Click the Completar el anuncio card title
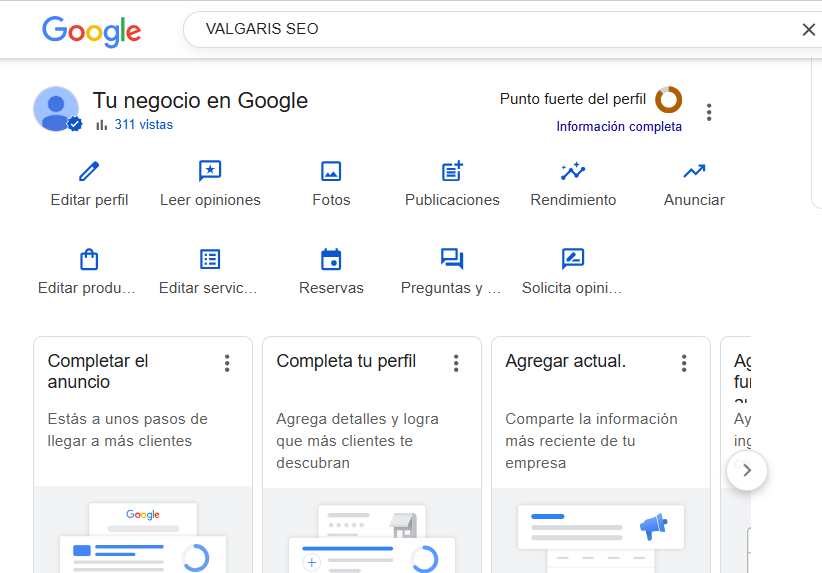822x573 pixels. (98, 372)
